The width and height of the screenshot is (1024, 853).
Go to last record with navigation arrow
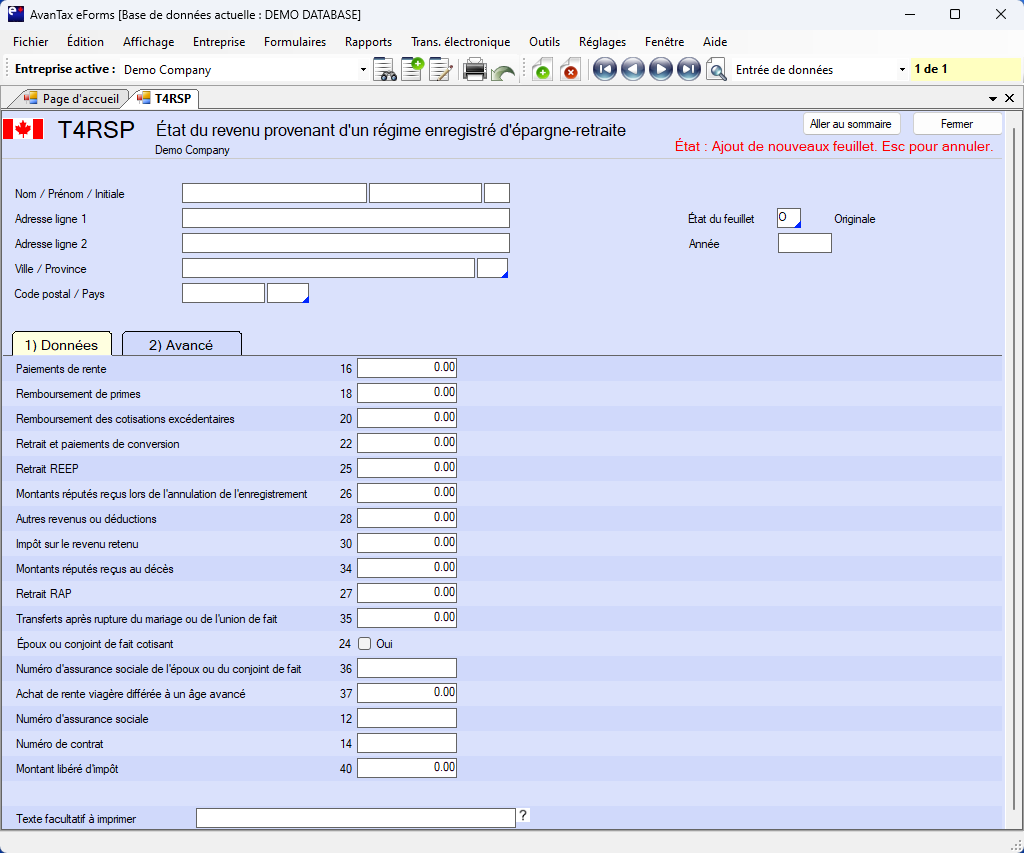(688, 70)
